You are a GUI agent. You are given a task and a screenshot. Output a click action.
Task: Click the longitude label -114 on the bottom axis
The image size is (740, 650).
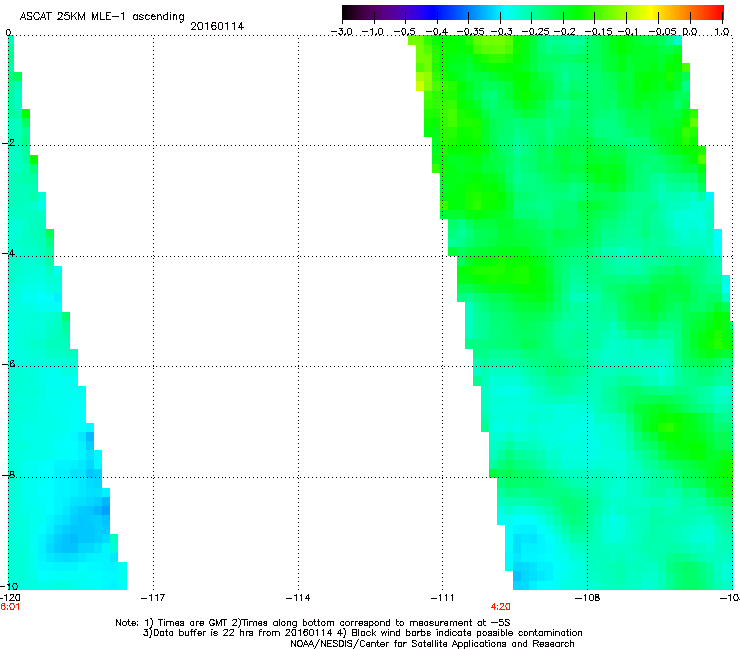coord(298,598)
